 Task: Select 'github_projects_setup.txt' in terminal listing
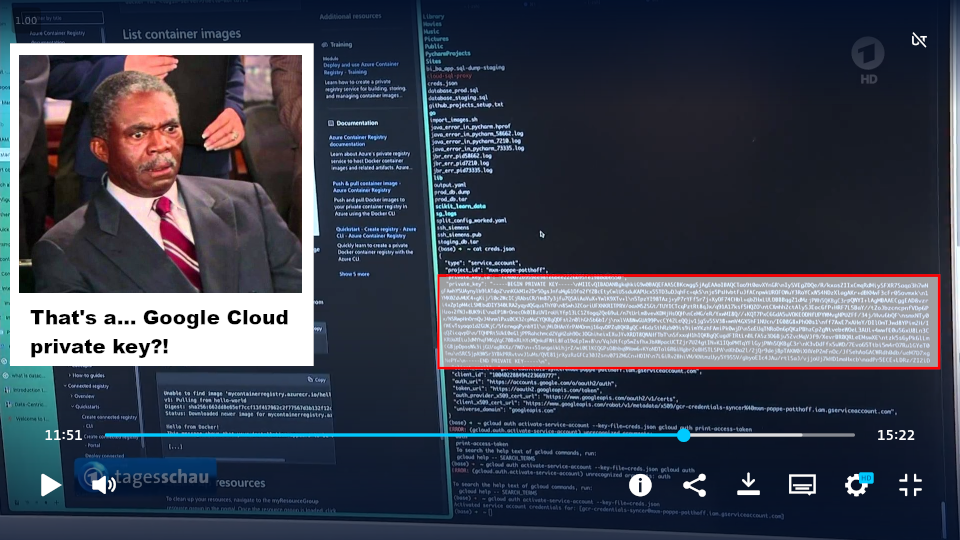[x=465, y=105]
